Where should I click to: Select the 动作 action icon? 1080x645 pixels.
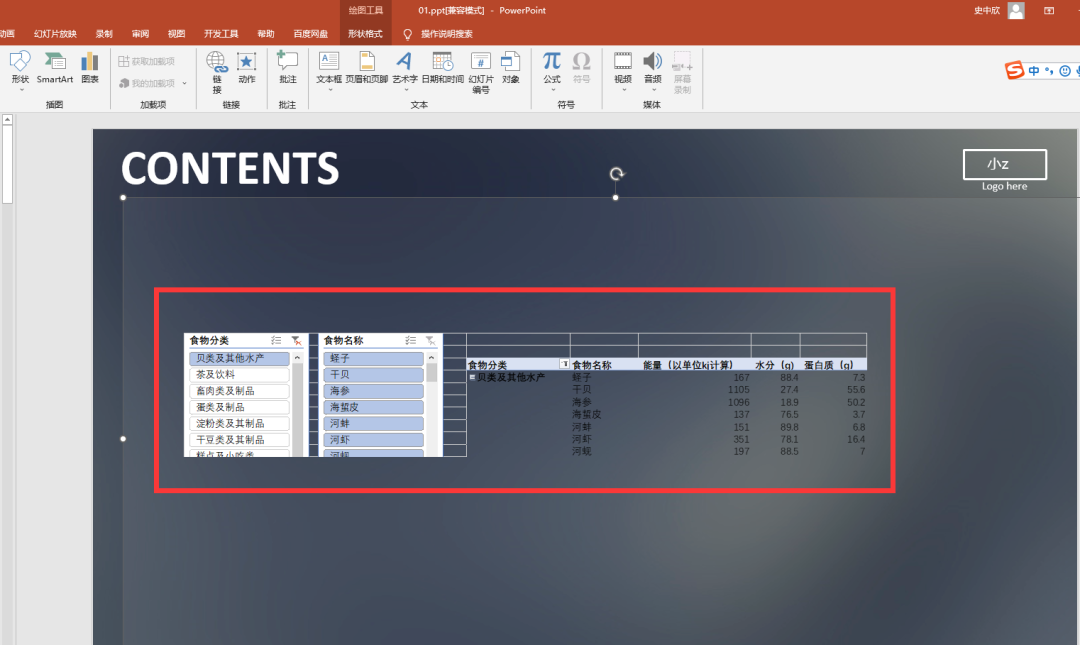coord(246,66)
